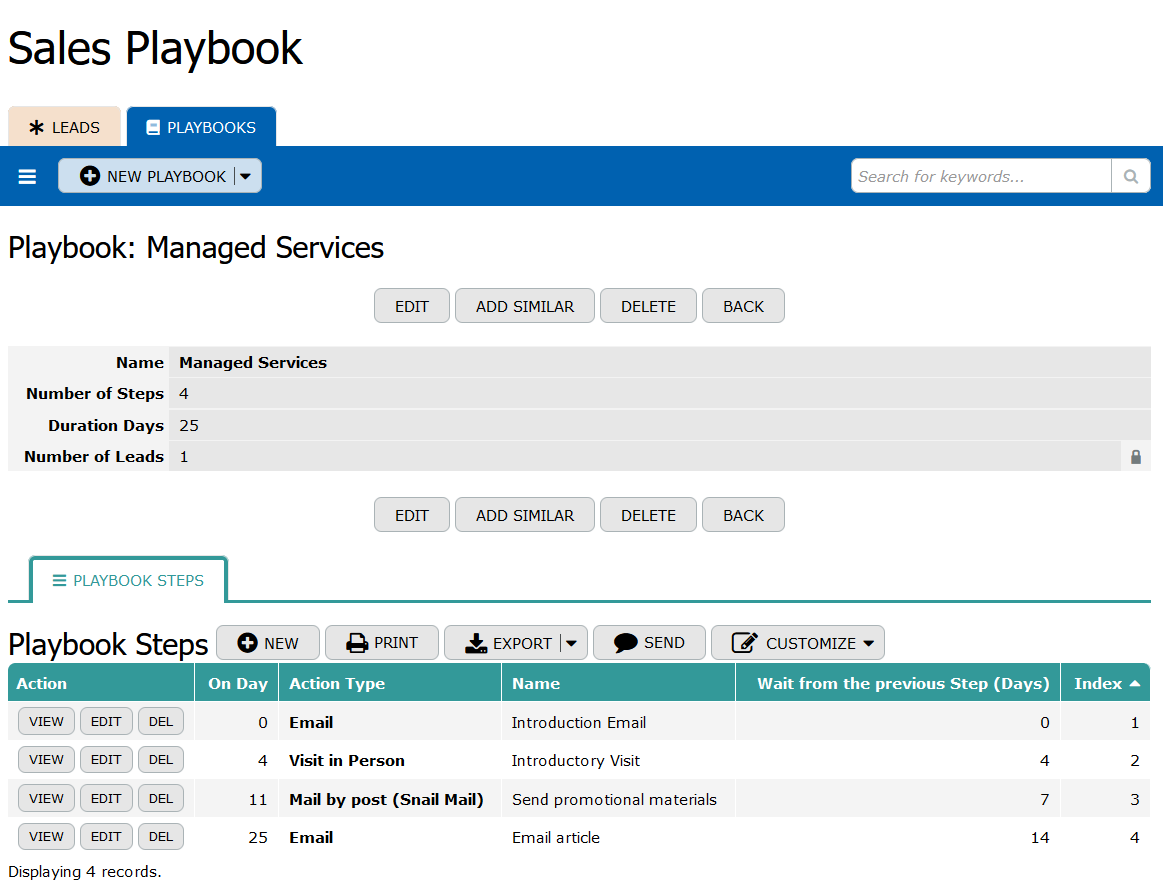Open the hamburger menu icon
Screen dimensions: 1163x885
point(27,177)
